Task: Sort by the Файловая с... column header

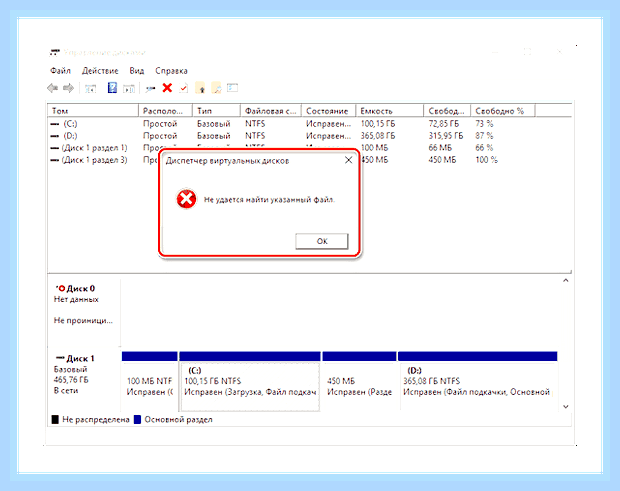Action: pos(271,111)
